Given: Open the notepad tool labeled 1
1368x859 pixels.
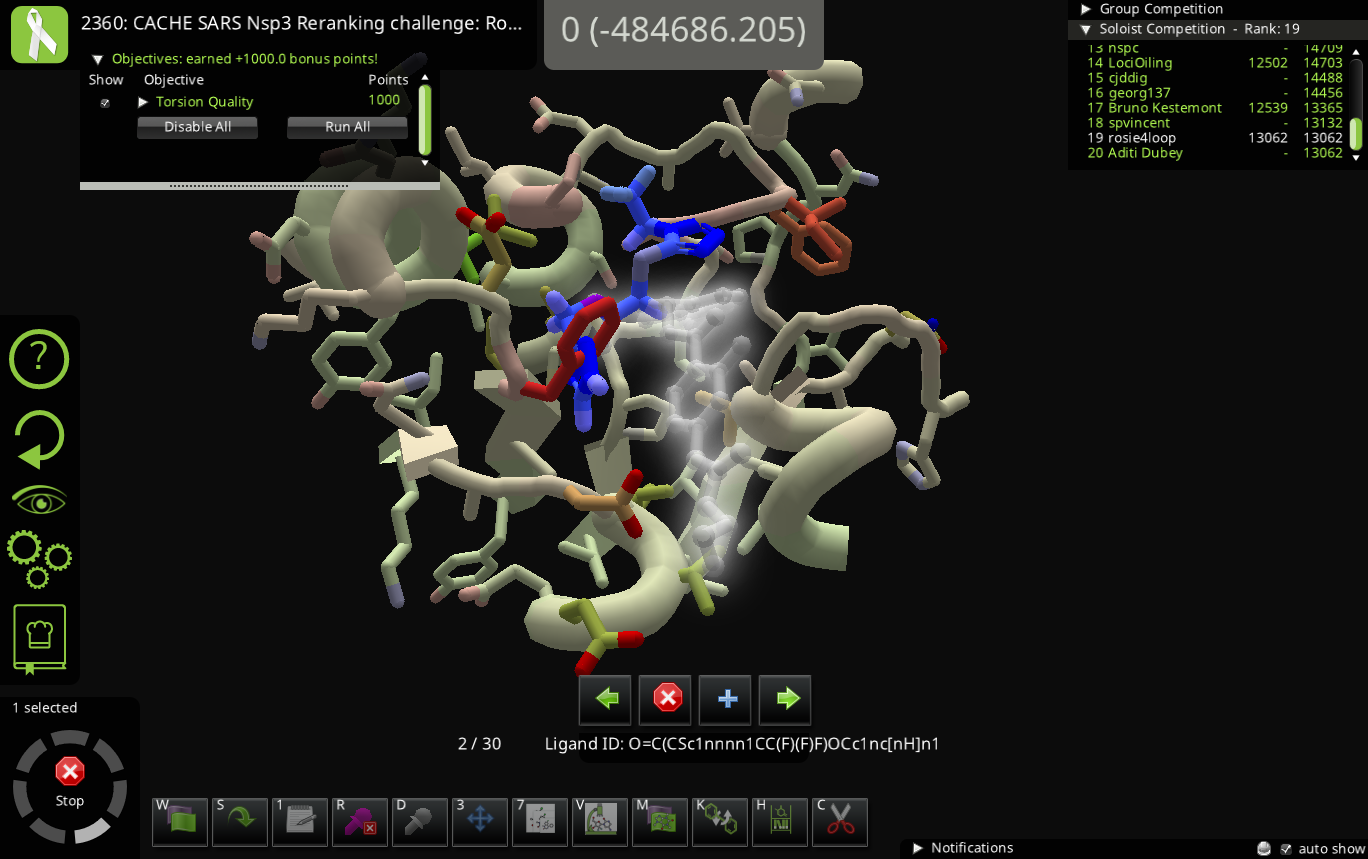Looking at the screenshot, I should pos(300,821).
